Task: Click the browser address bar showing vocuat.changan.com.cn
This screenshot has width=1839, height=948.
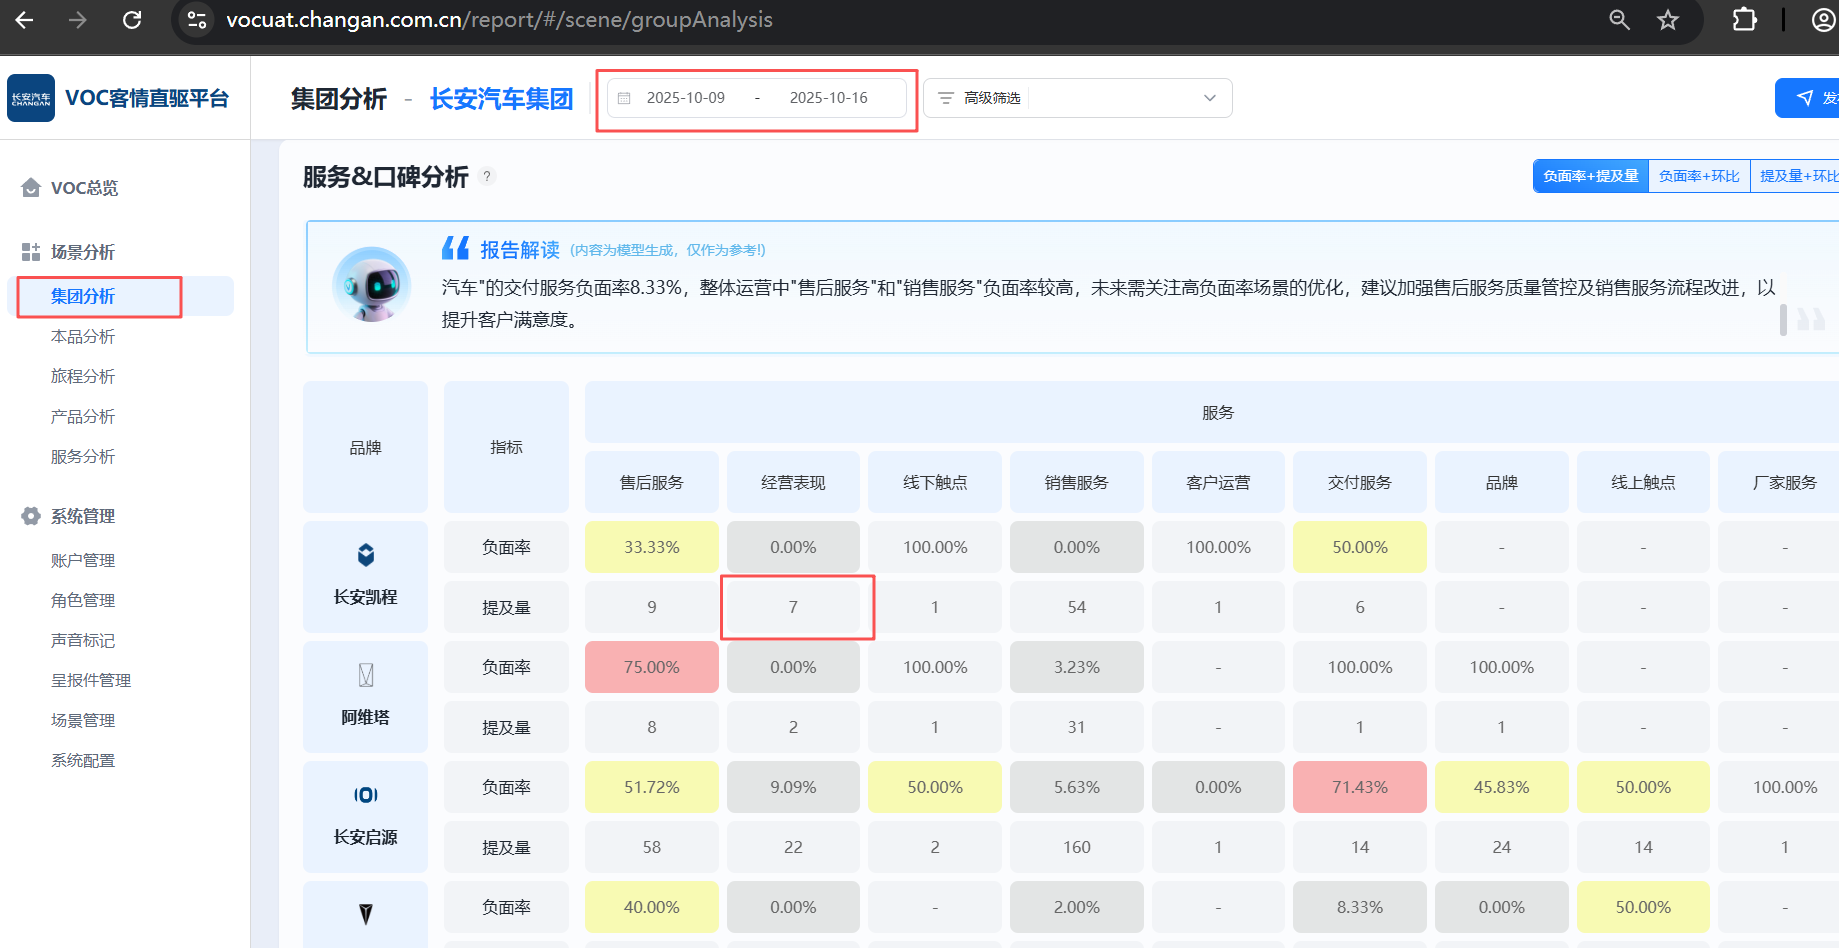Action: coord(500,19)
